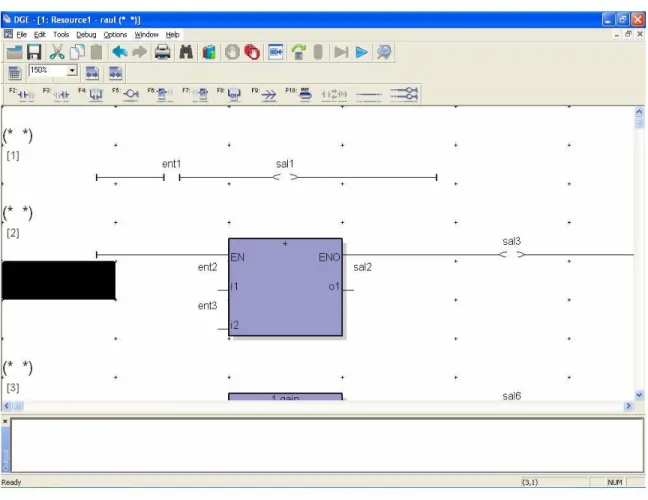Toggle the grid display icon

(14, 73)
